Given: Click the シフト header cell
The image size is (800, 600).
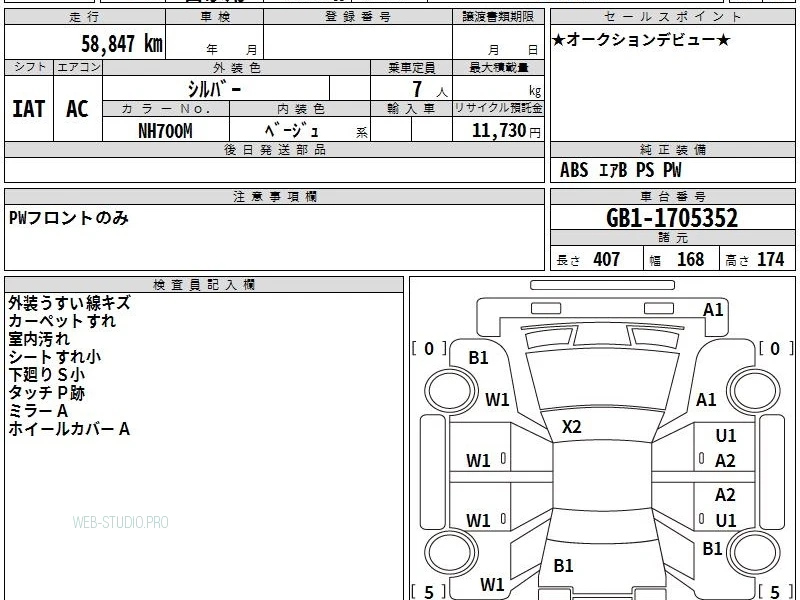Looking at the screenshot, I should [x=30, y=67].
